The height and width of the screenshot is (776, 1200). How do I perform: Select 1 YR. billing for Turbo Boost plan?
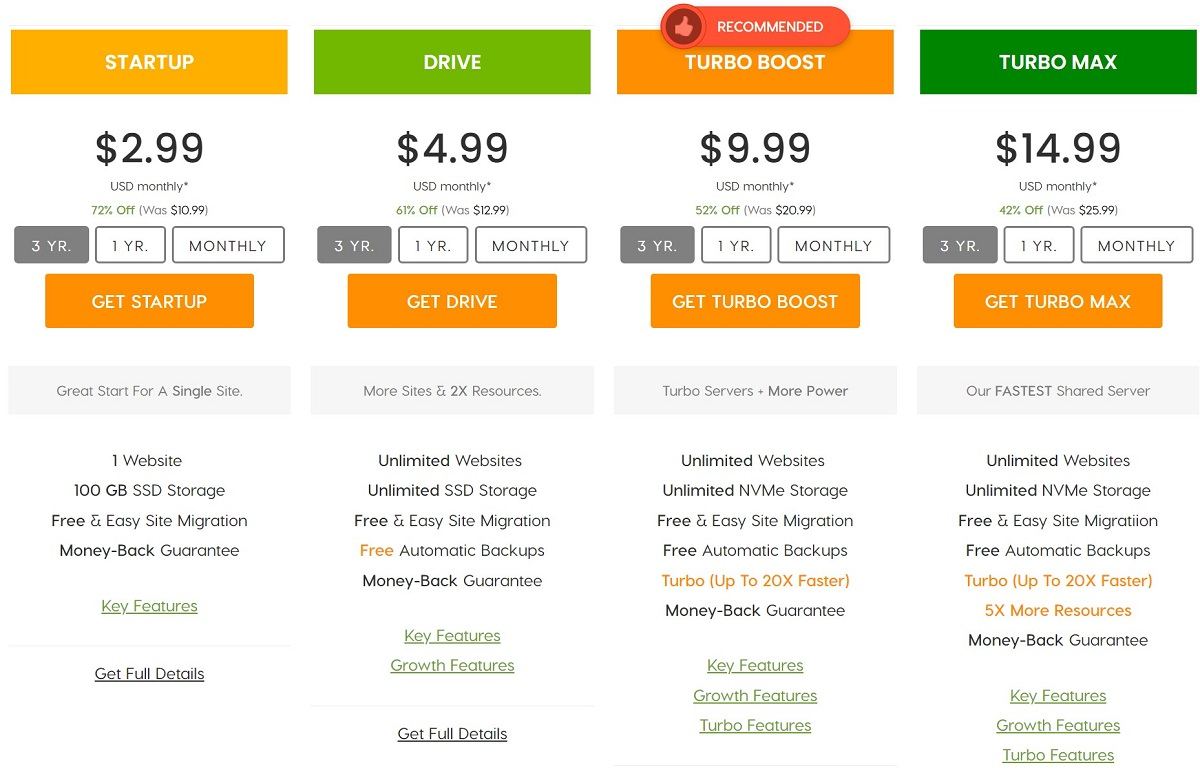736,245
